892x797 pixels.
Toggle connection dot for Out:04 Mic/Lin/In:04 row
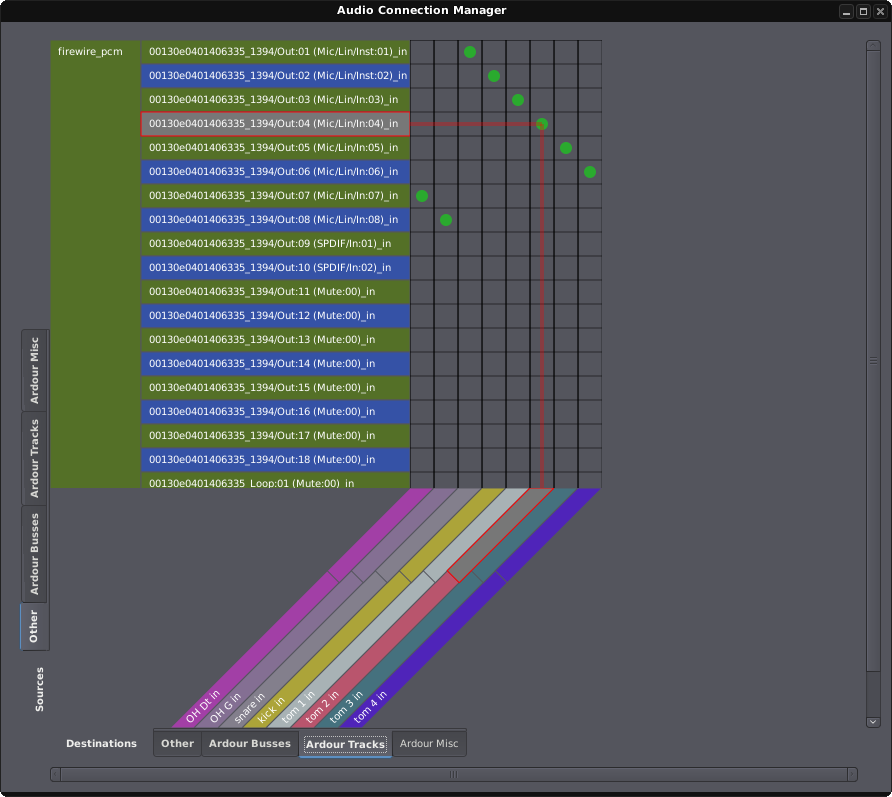tap(542, 123)
